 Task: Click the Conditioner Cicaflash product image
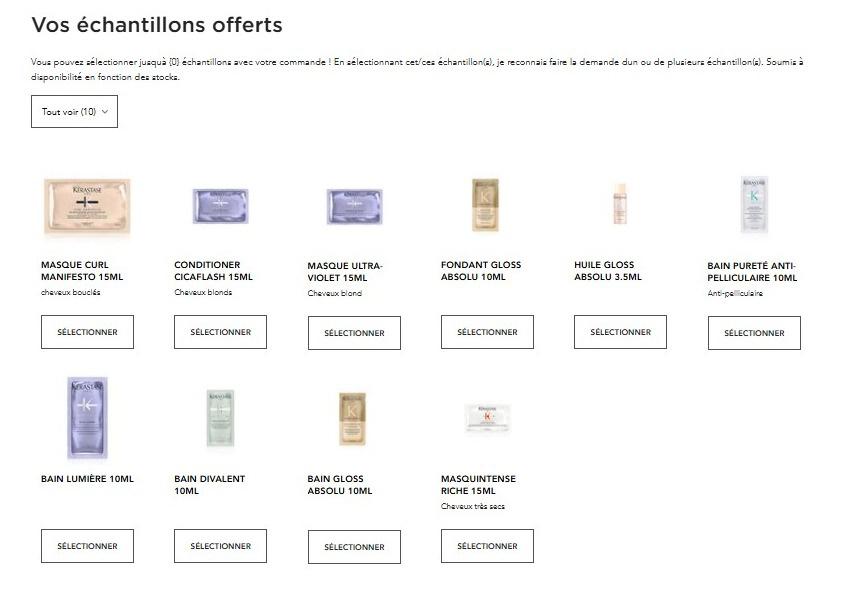pyautogui.click(x=220, y=206)
